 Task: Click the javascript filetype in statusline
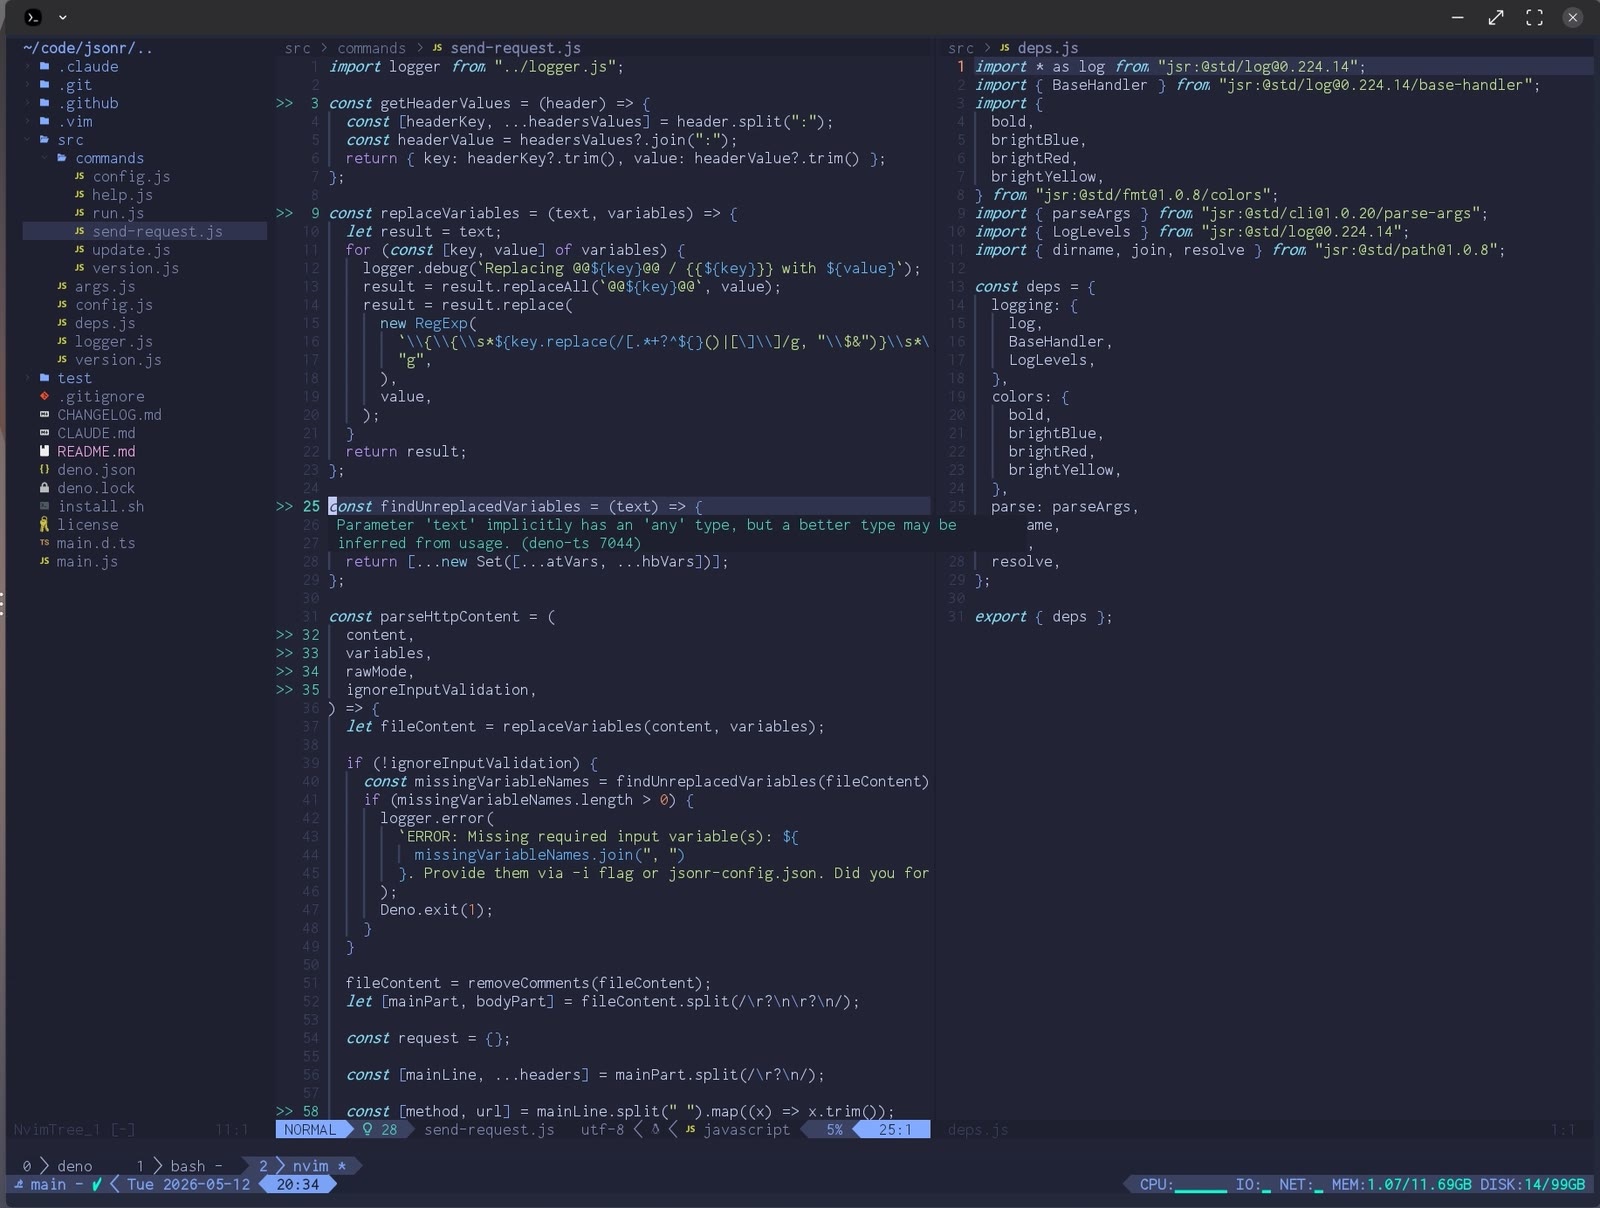click(x=746, y=1129)
